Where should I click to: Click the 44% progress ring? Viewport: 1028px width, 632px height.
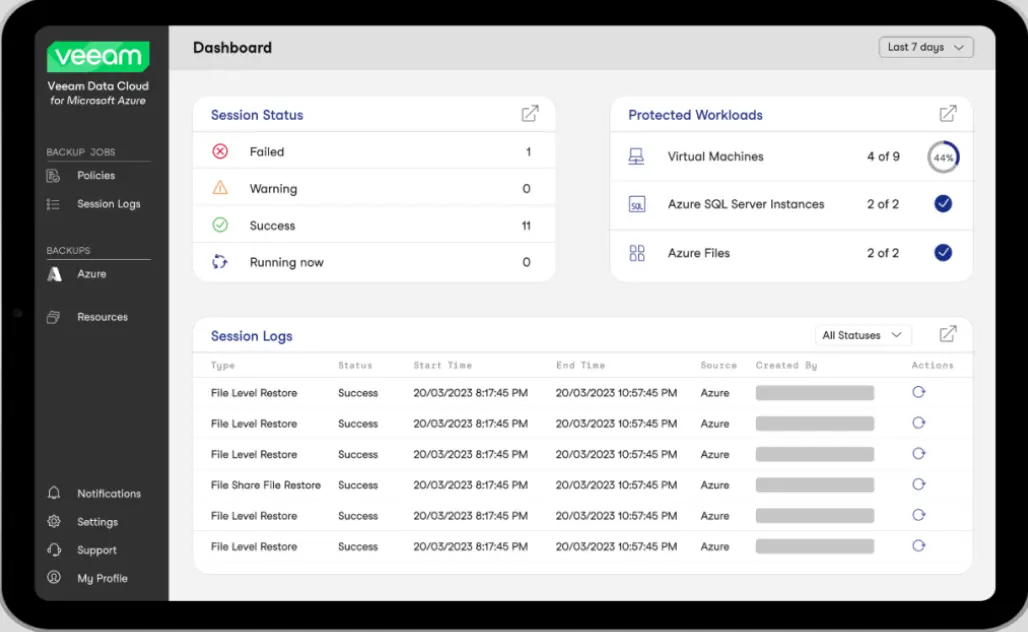click(943, 157)
